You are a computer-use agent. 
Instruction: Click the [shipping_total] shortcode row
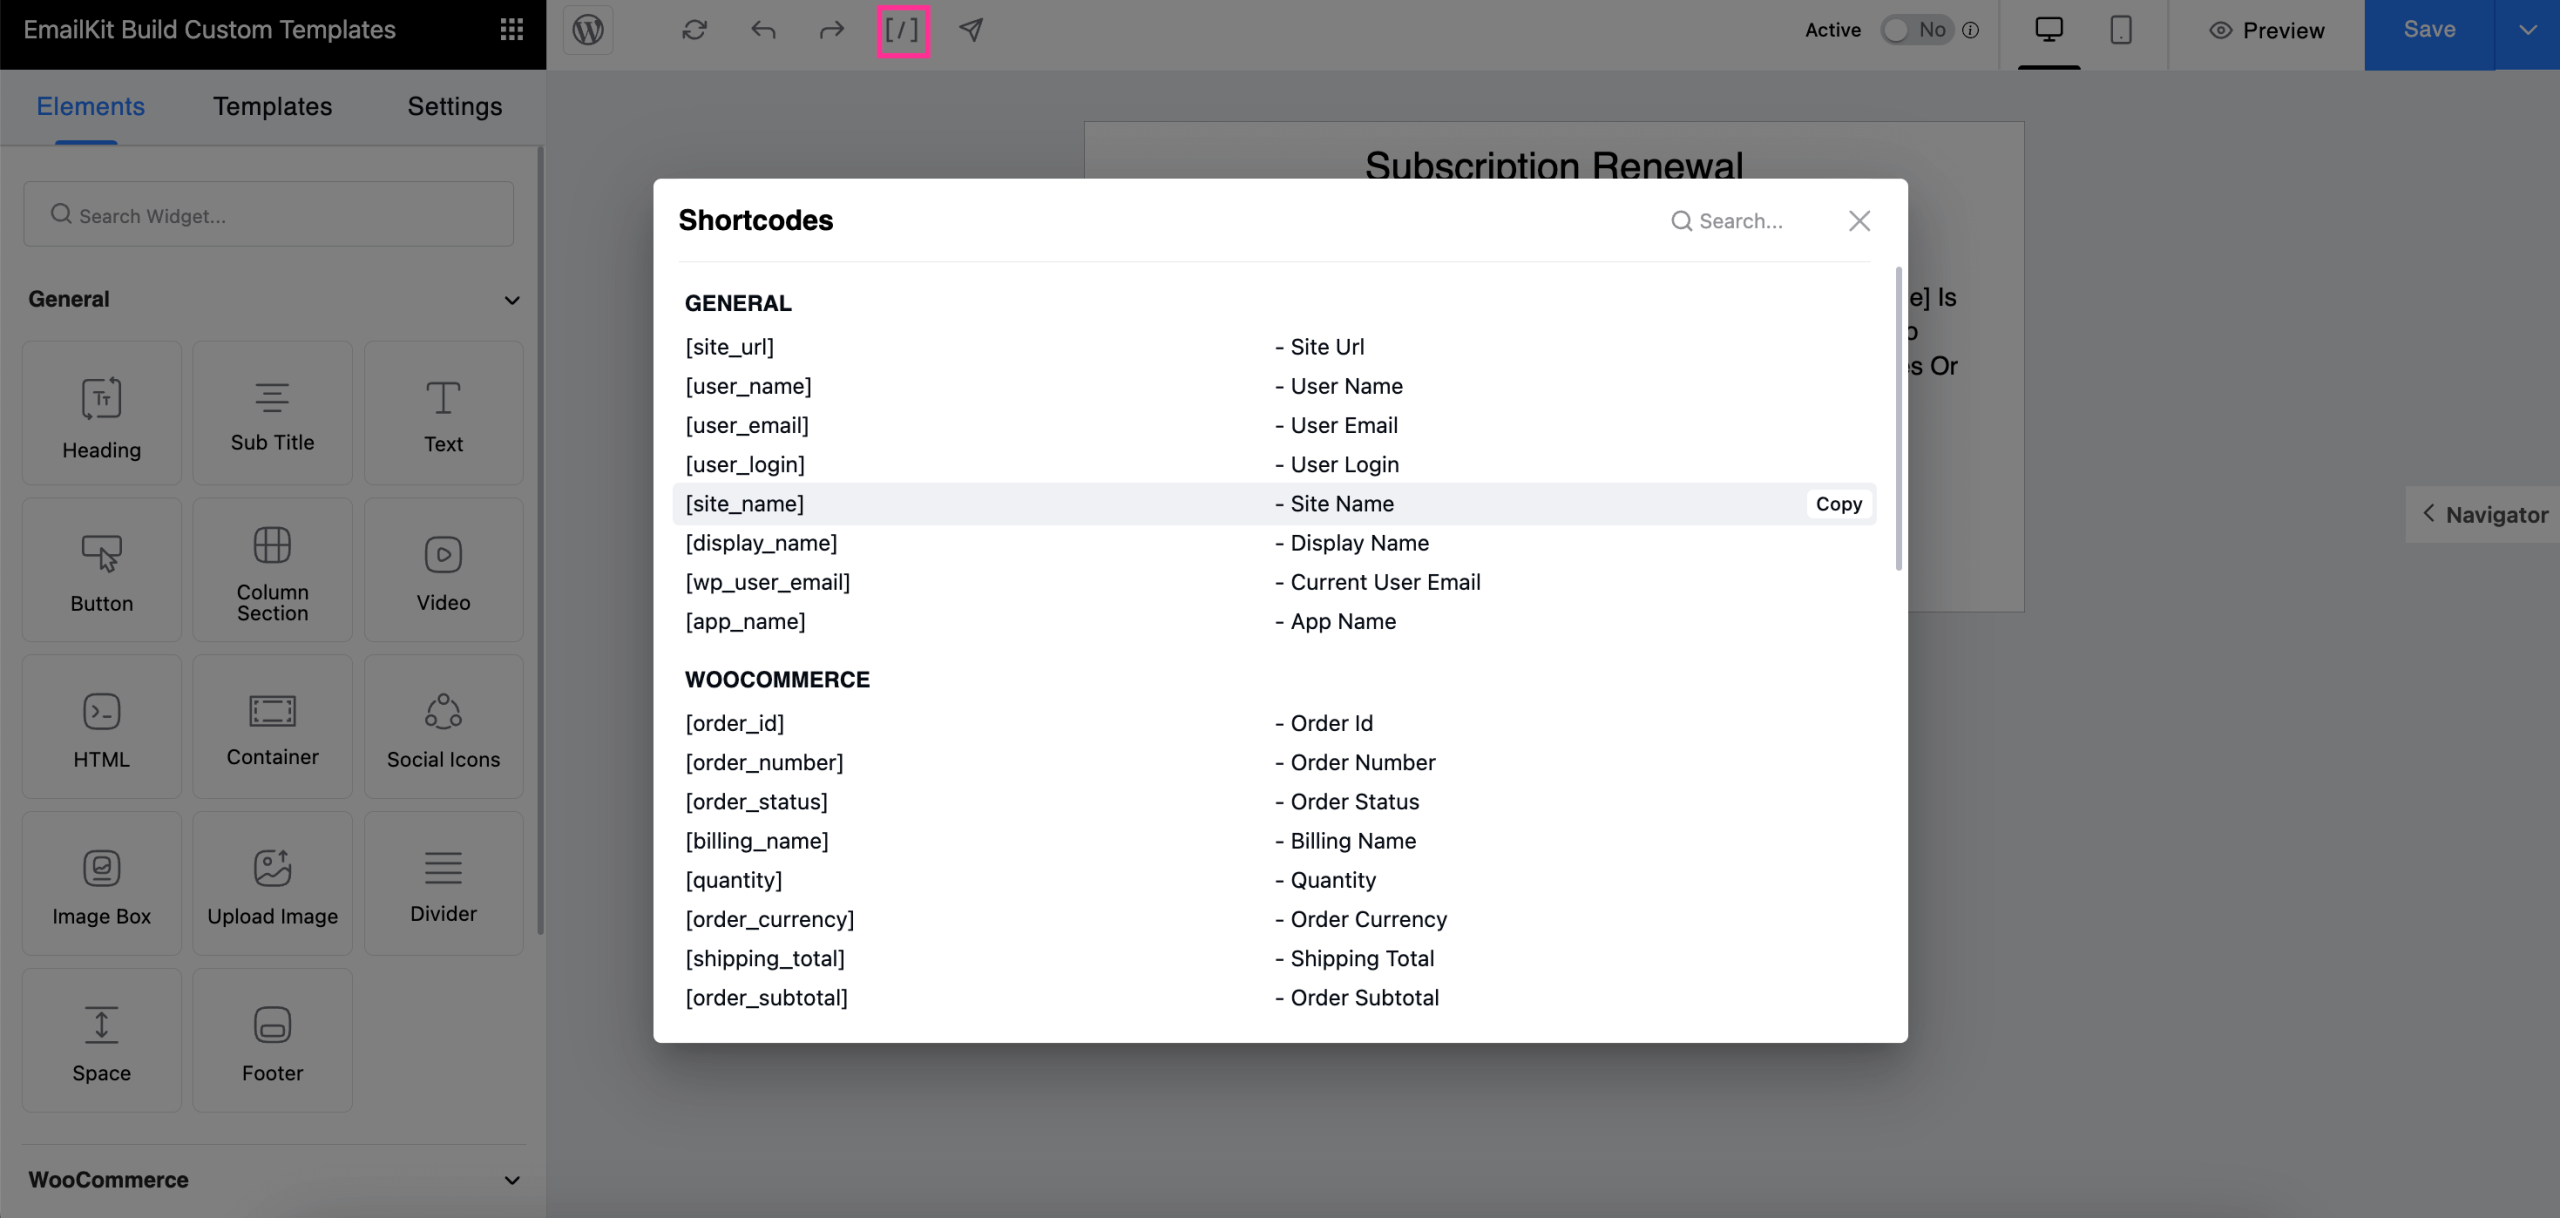click(x=1274, y=958)
